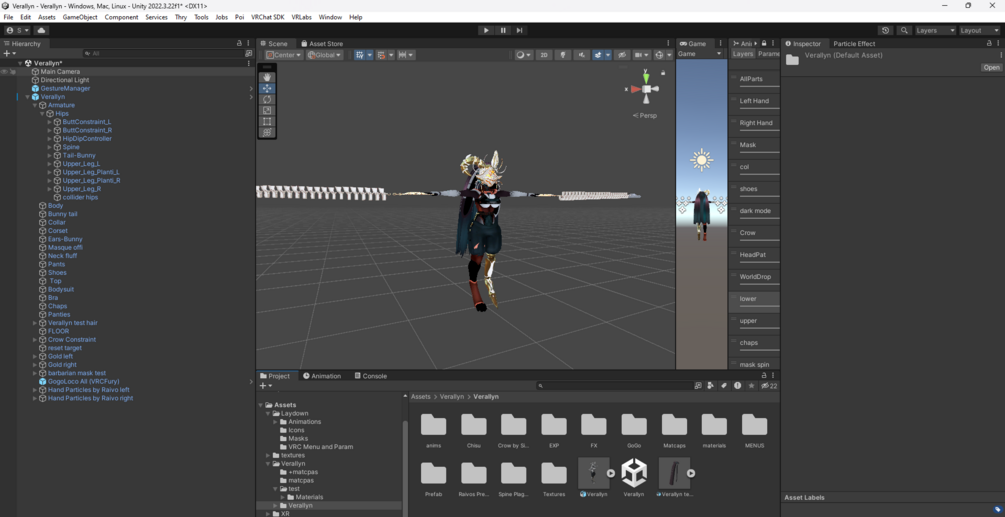Click the Play button
The image size is (1005, 517).
[486, 30]
